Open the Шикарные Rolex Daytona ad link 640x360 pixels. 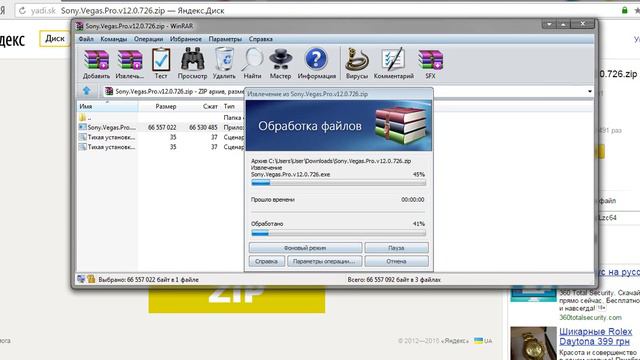click(595, 336)
